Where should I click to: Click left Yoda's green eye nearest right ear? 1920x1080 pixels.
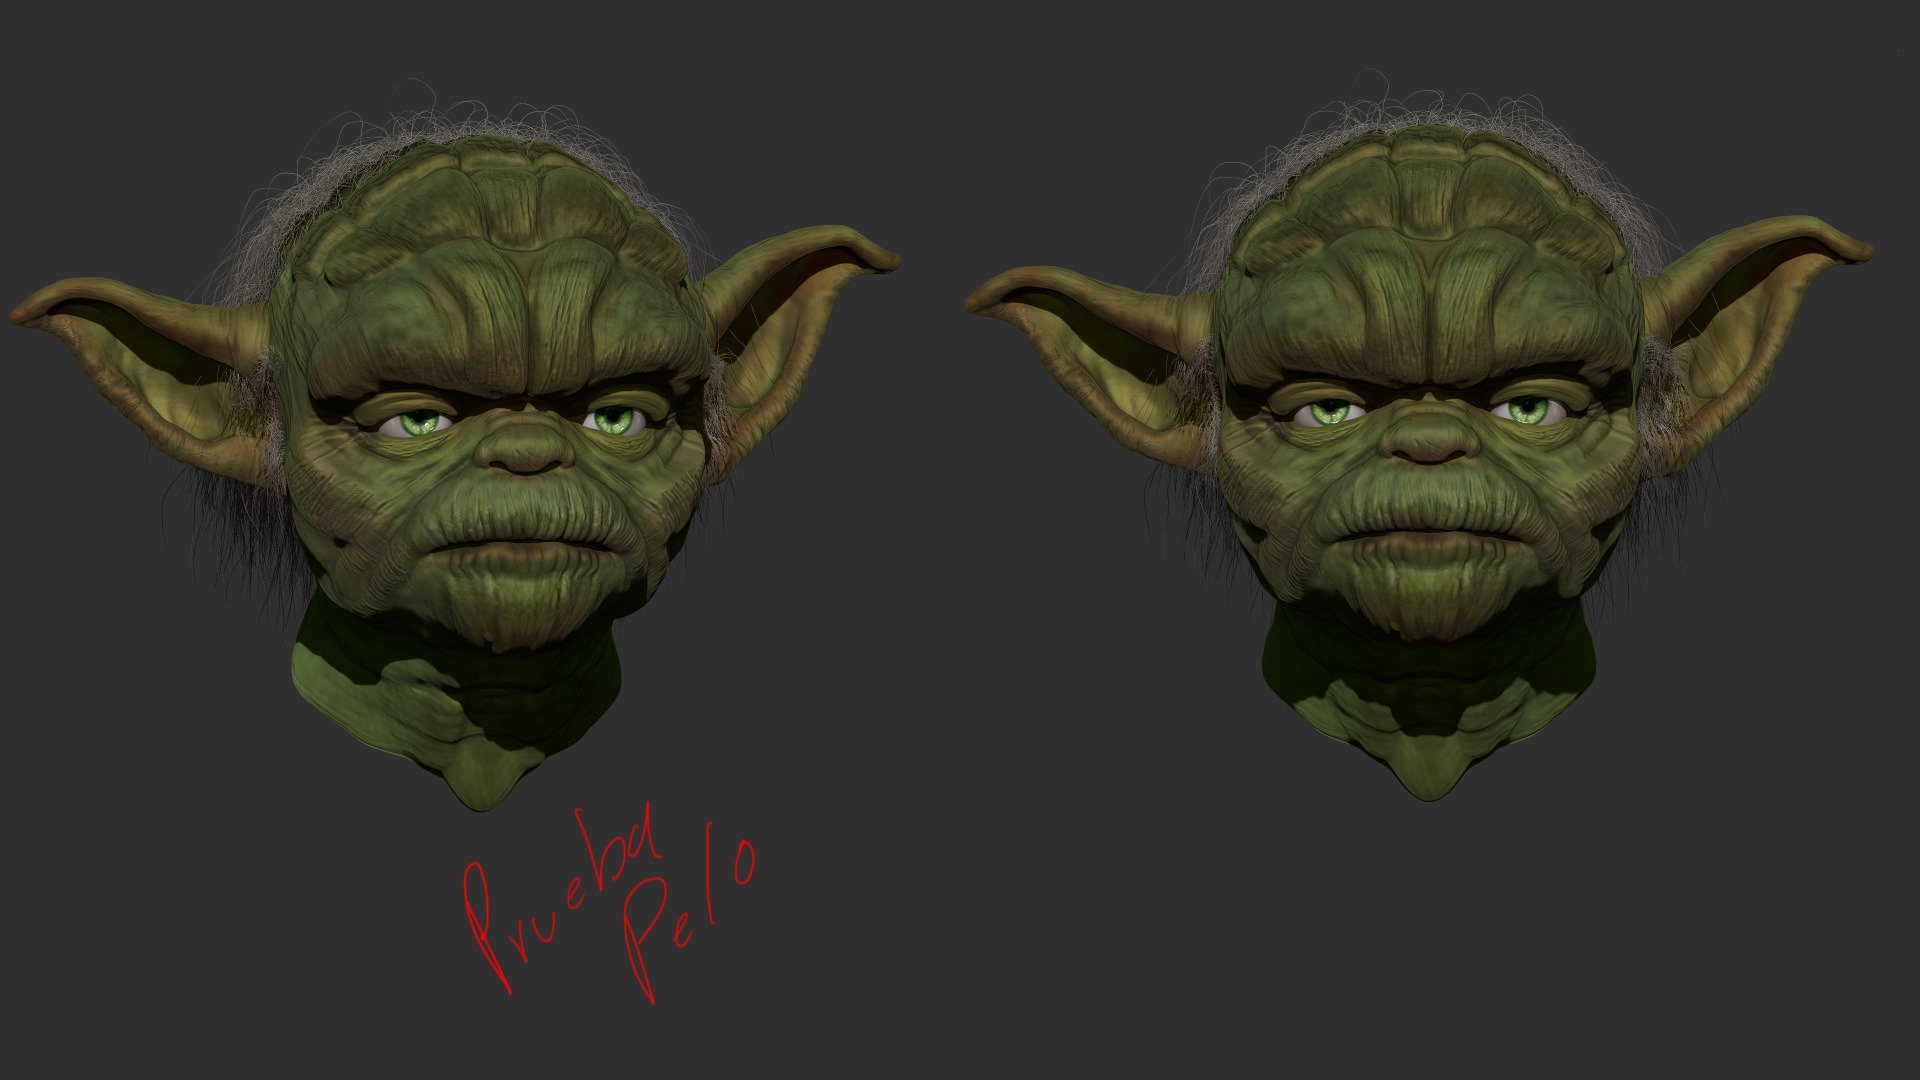[x=612, y=420]
